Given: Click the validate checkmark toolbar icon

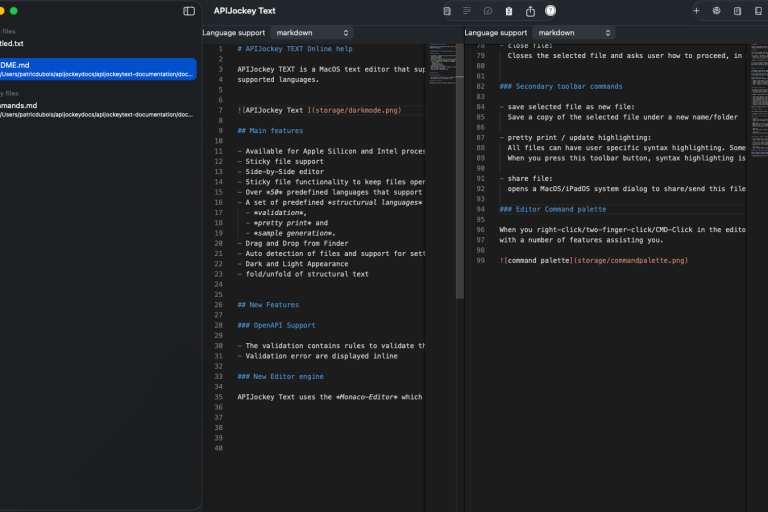Looking at the screenshot, I should point(488,11).
